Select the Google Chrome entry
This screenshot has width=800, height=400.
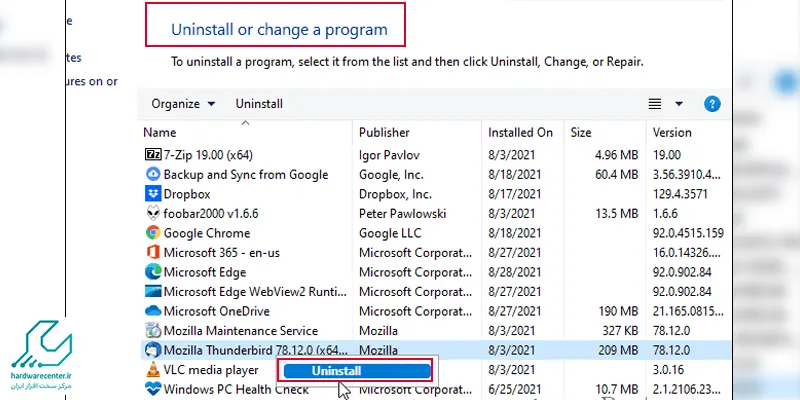pyautogui.click(x=207, y=233)
